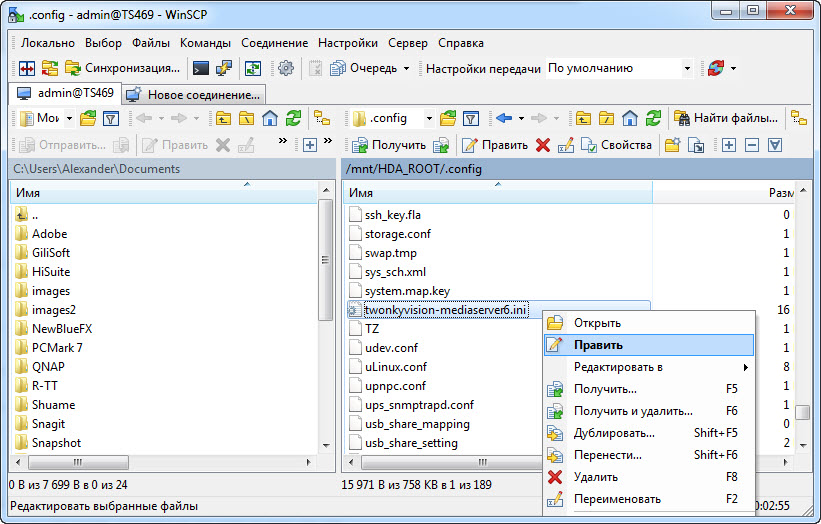Expand the Queue dropdown arrow
This screenshot has height=524, width=821.
tap(406, 68)
